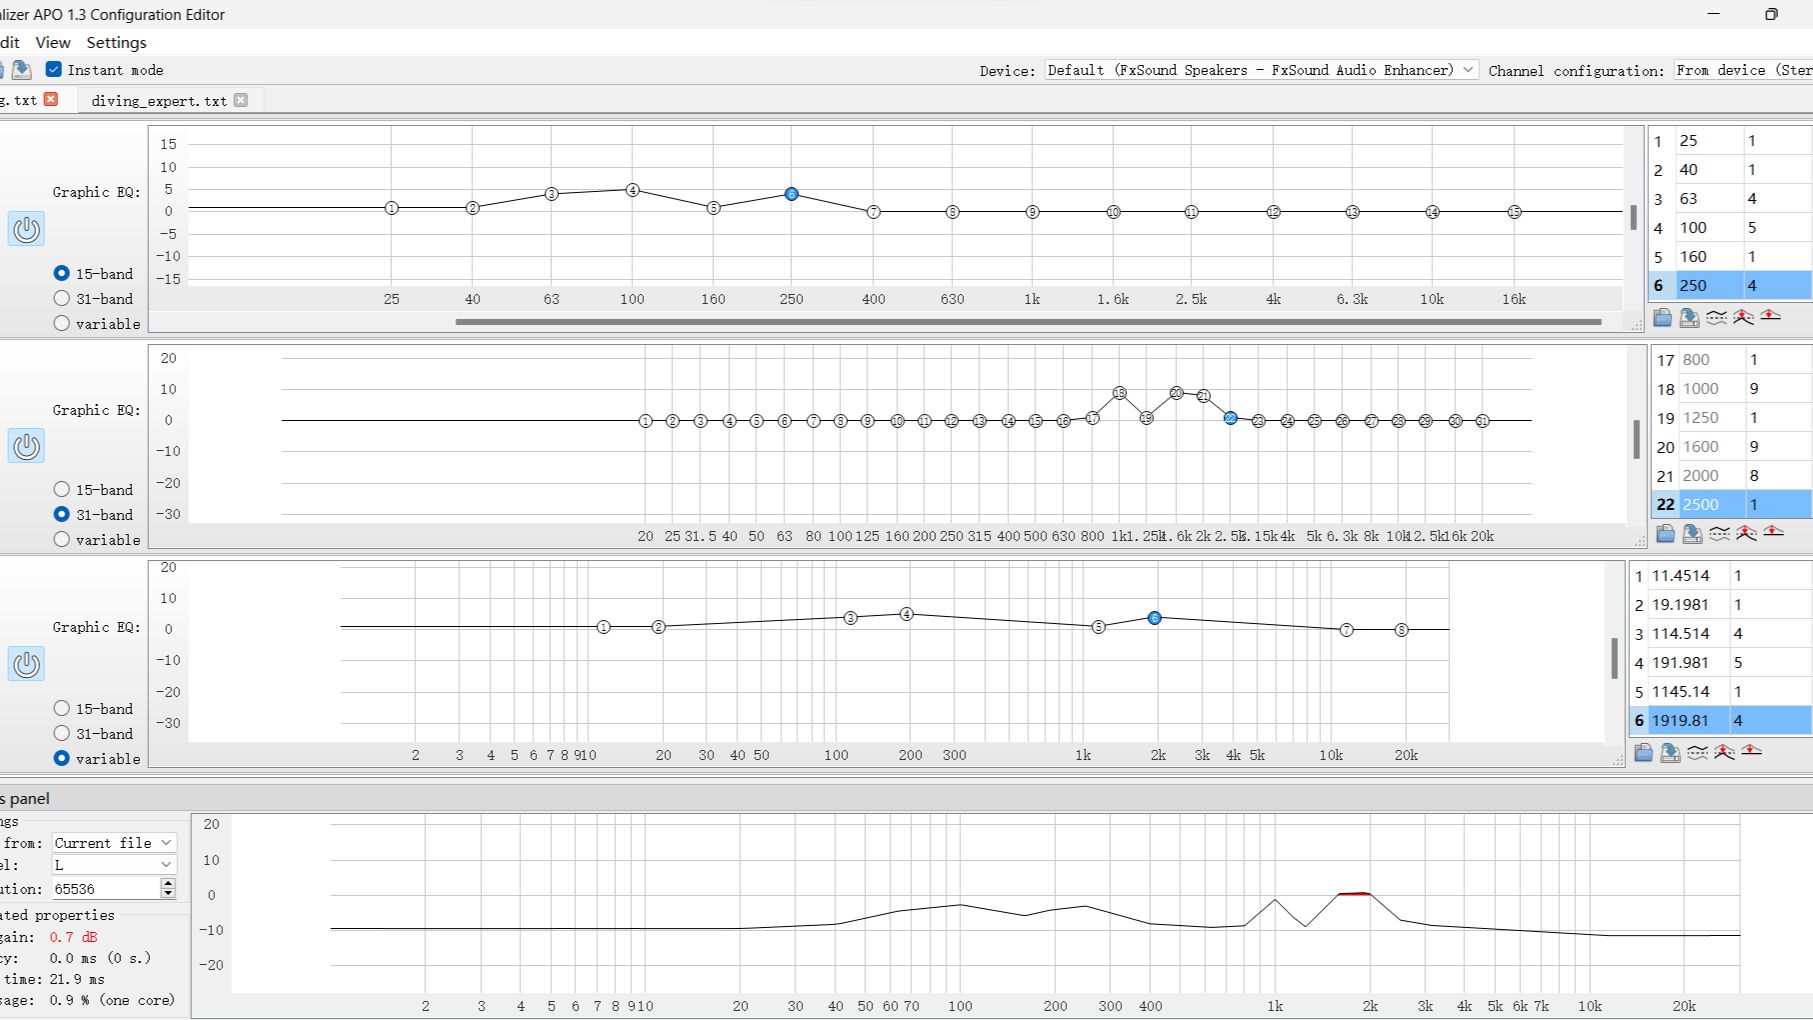Open the Settings menu
Screen dimensions: 1813x1020
click(116, 43)
